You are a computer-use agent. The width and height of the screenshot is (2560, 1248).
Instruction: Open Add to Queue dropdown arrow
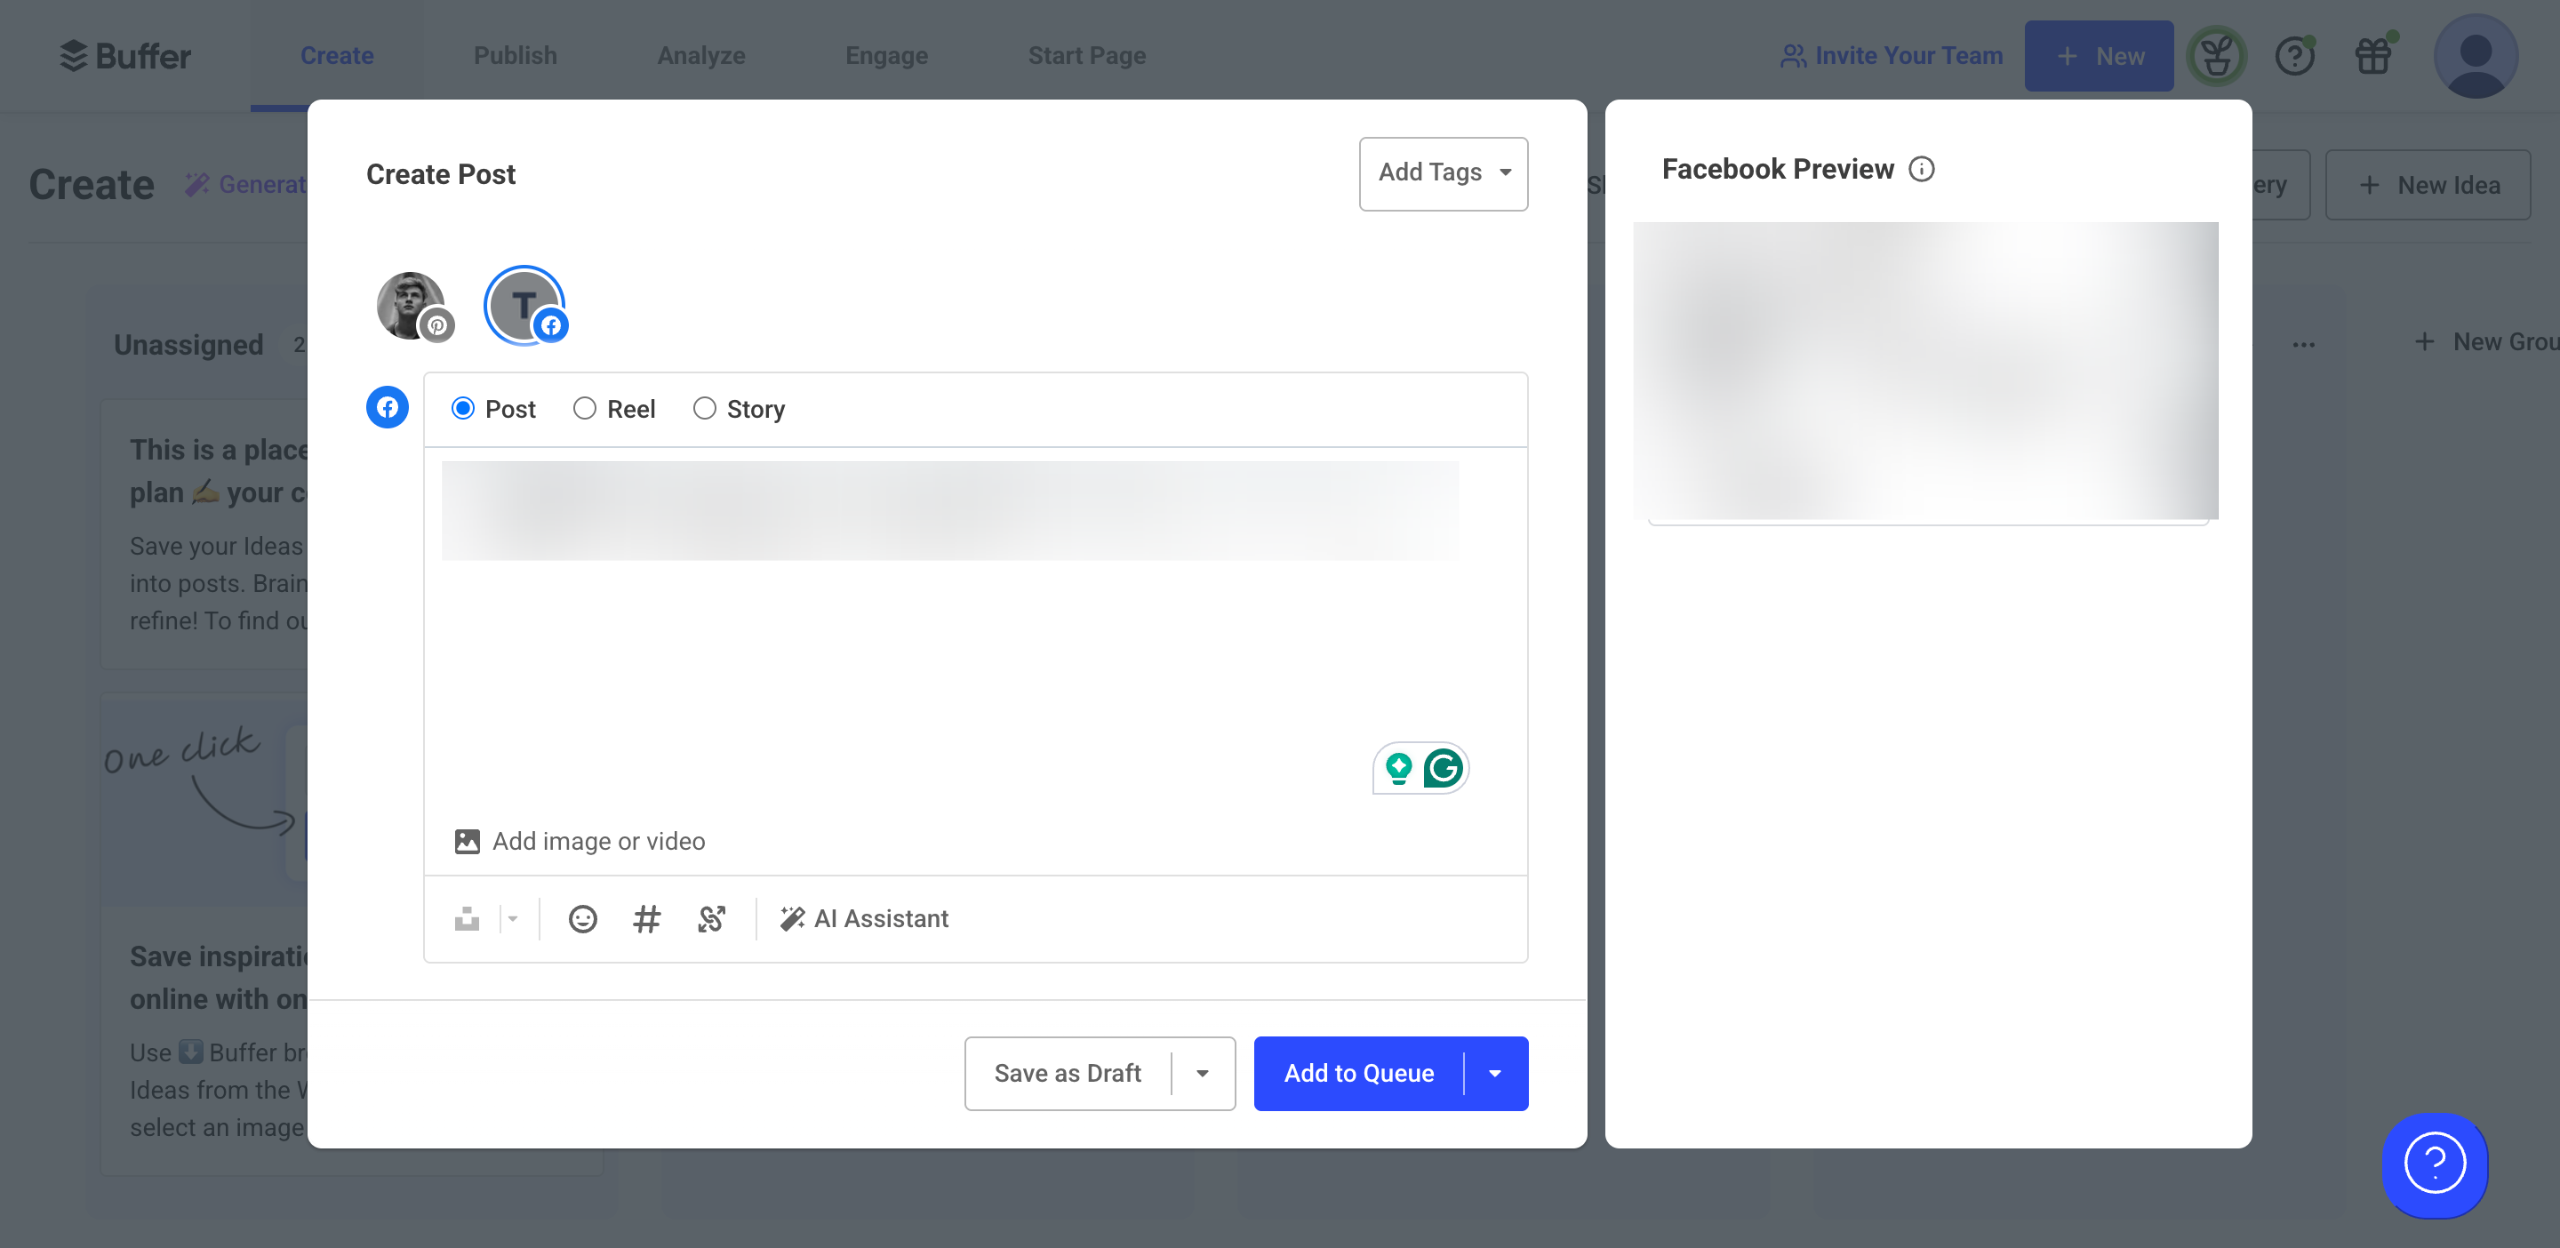point(1495,1074)
